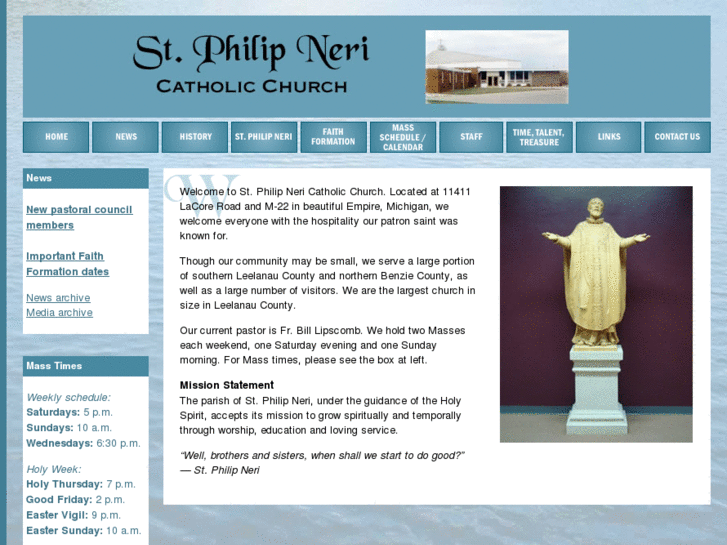The image size is (727, 545).
Task: Open Important Faith Formation dates link
Action: (68, 263)
